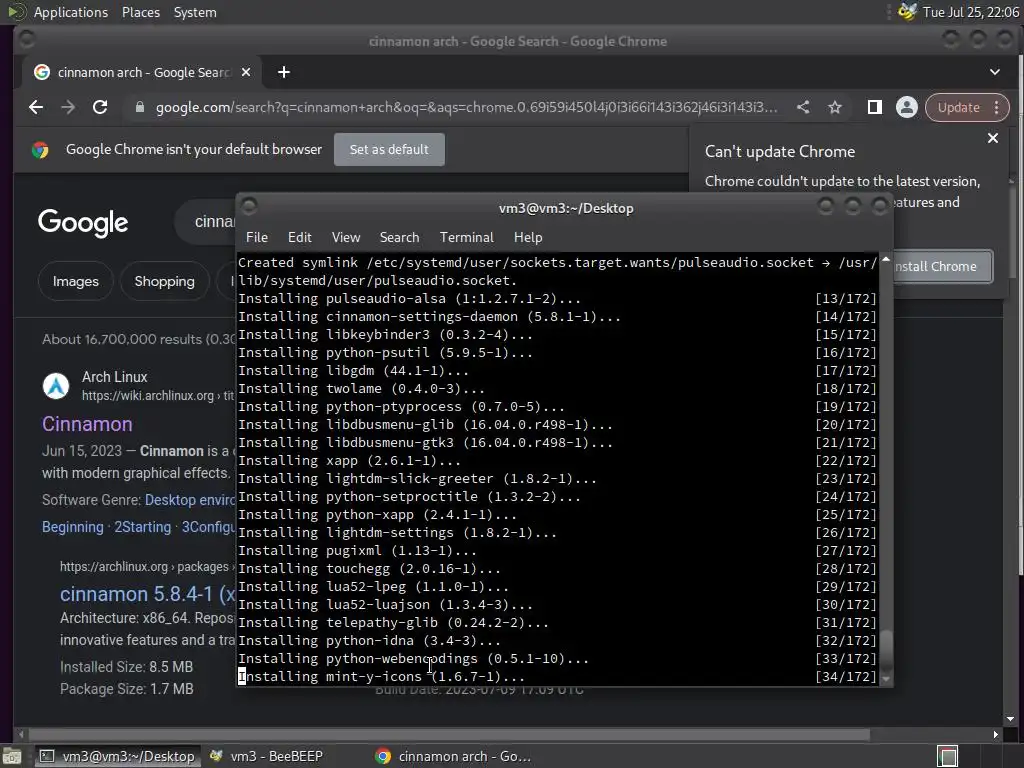
Task: Open Chrome profile avatar
Action: pyautogui.click(x=906, y=107)
